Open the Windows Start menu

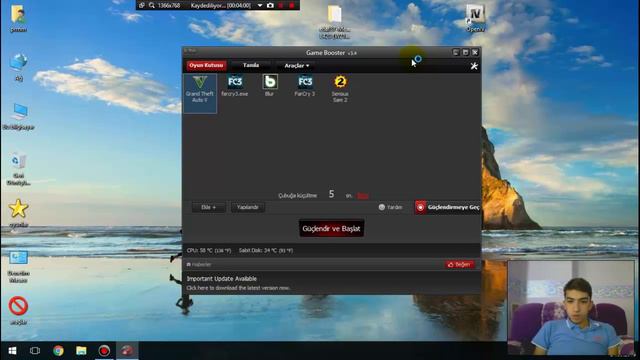(x=12, y=351)
